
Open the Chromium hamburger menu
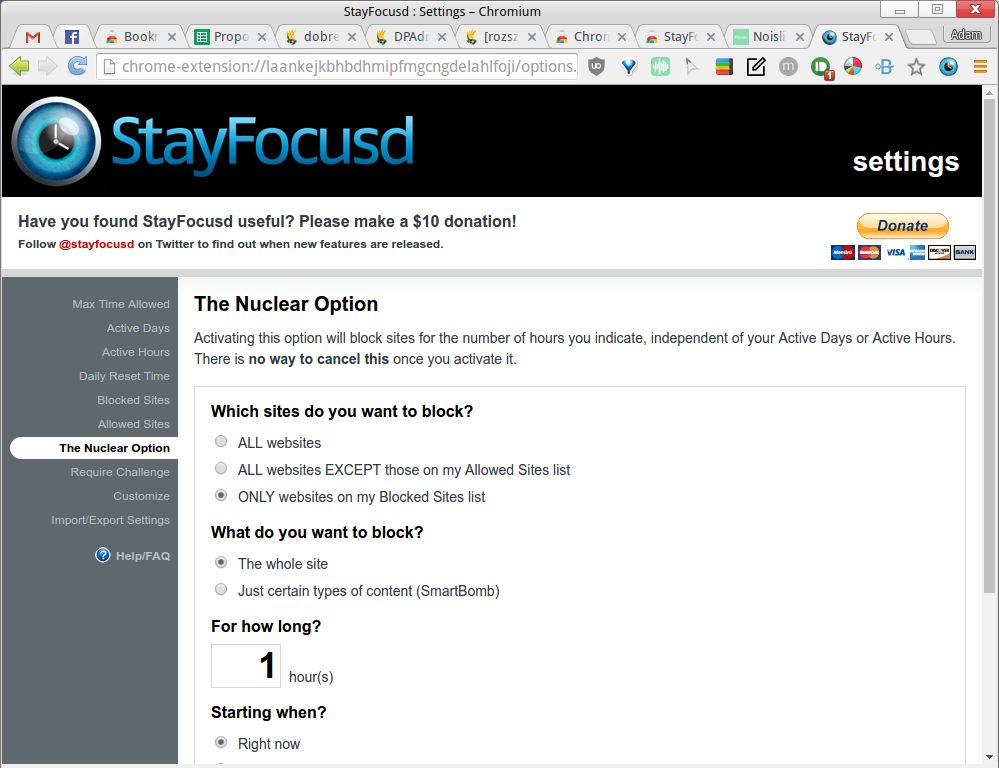pos(981,66)
